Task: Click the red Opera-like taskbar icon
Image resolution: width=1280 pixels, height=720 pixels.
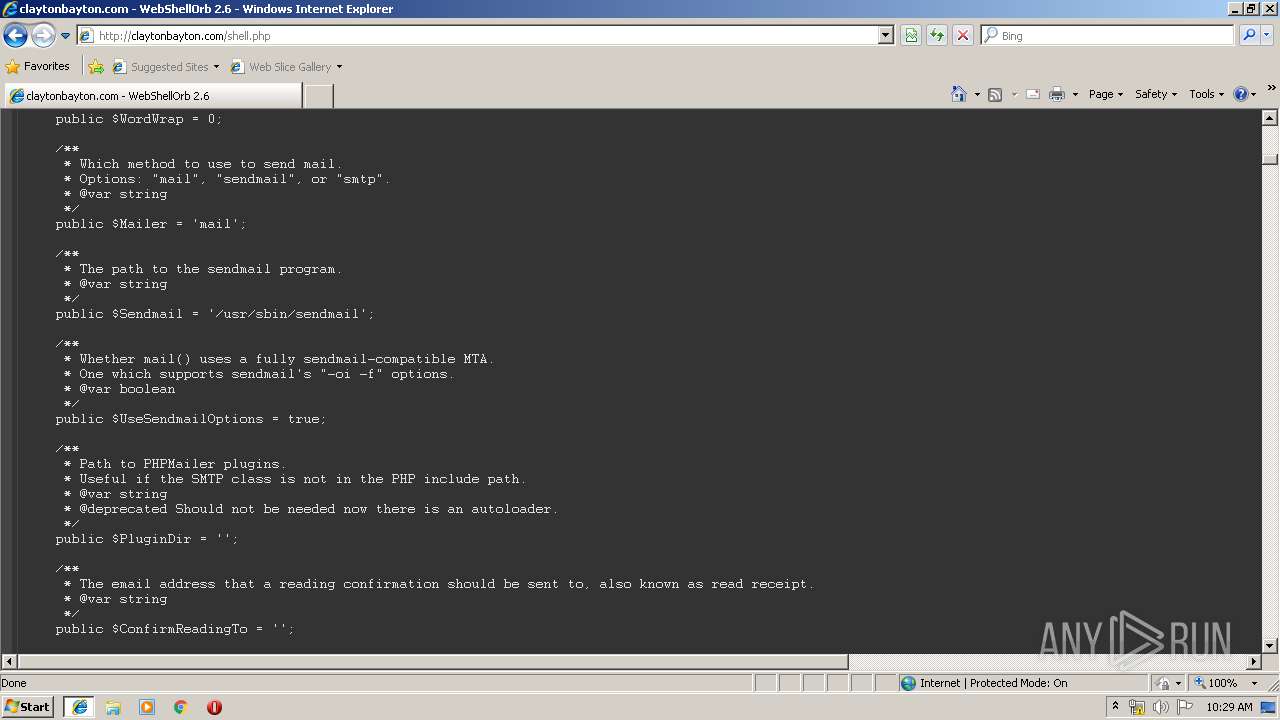Action: pyautogui.click(x=214, y=707)
